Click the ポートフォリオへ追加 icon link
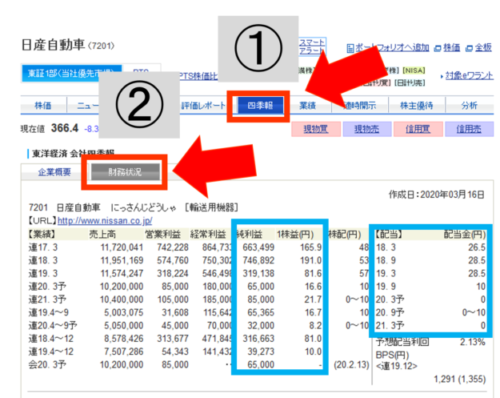The image size is (500, 398). pos(388,48)
